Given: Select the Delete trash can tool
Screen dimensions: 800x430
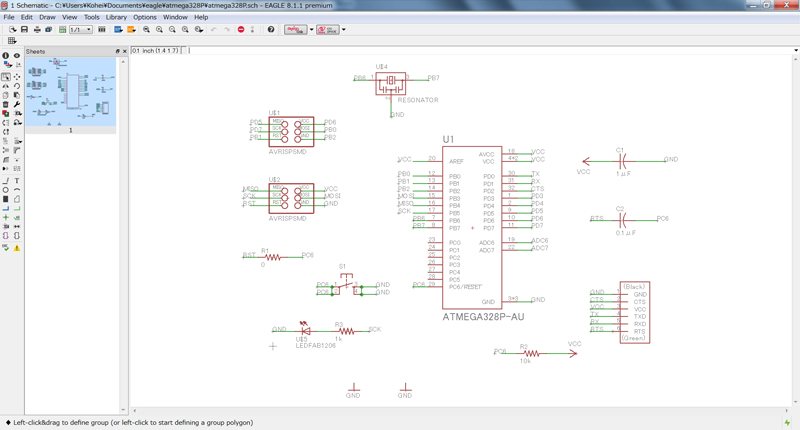Looking at the screenshot, I should click(x=6, y=104).
